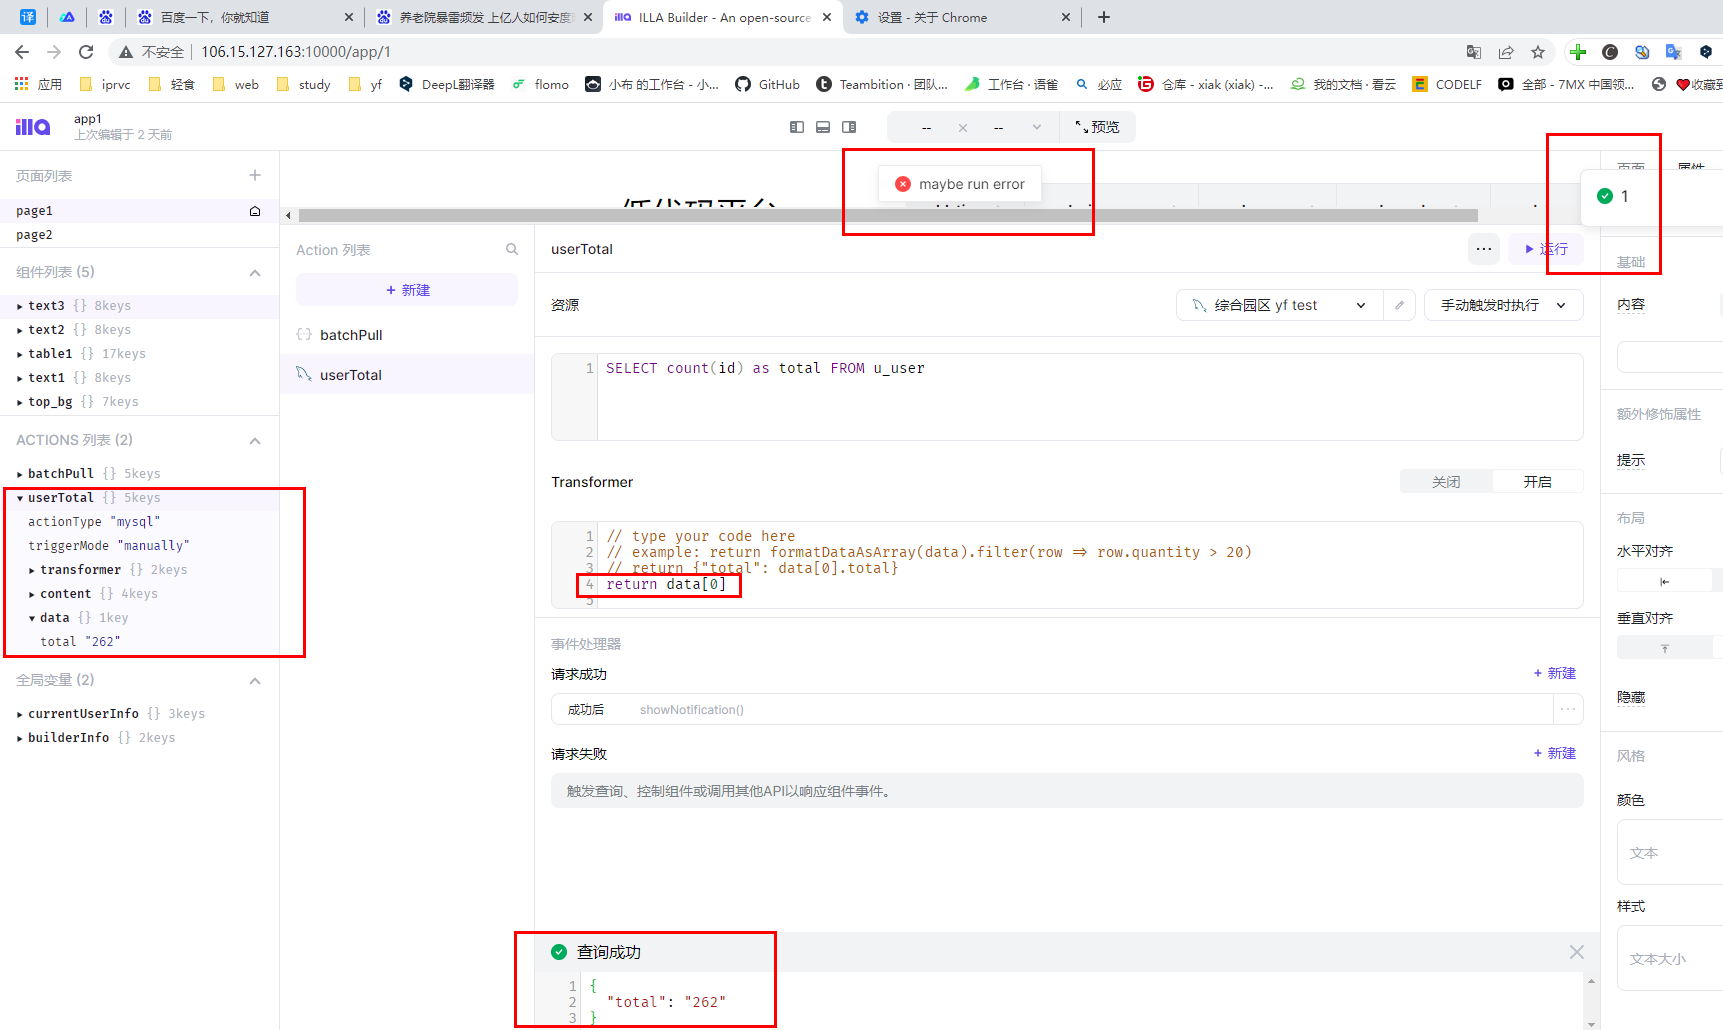Image resolution: width=1723 pixels, height=1030 pixels.
Task: Click the ILLA logo icon
Action: [33, 127]
